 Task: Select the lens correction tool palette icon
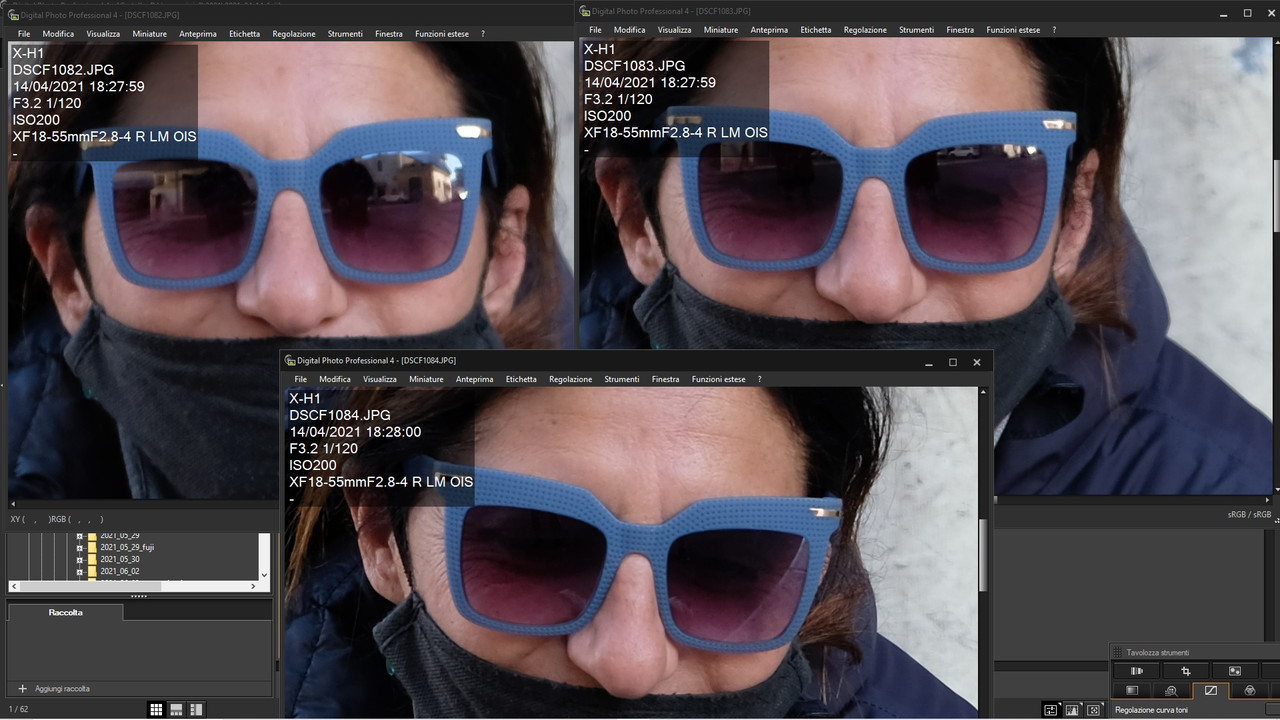(1136, 671)
